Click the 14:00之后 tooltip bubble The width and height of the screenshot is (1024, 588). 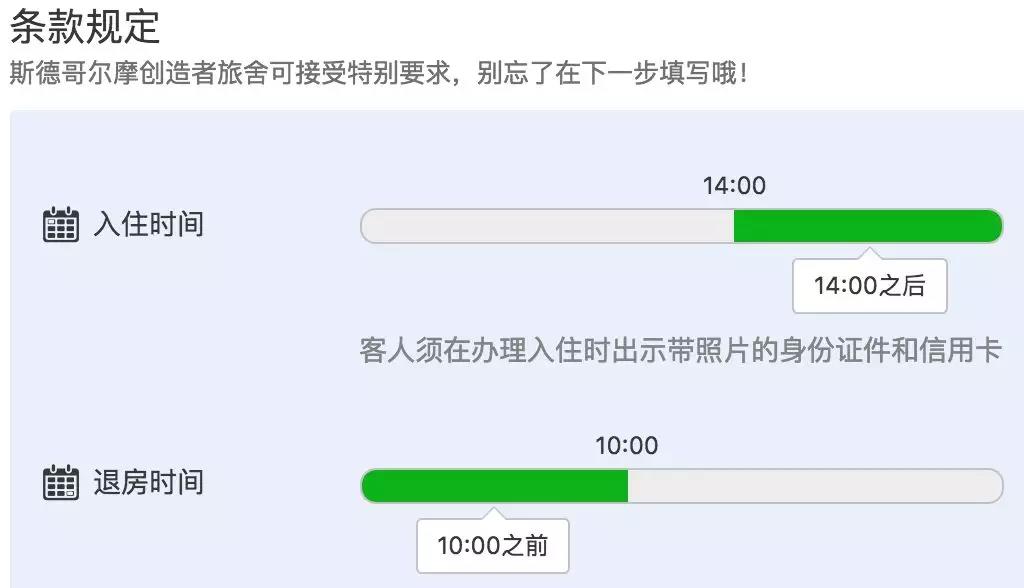point(869,285)
